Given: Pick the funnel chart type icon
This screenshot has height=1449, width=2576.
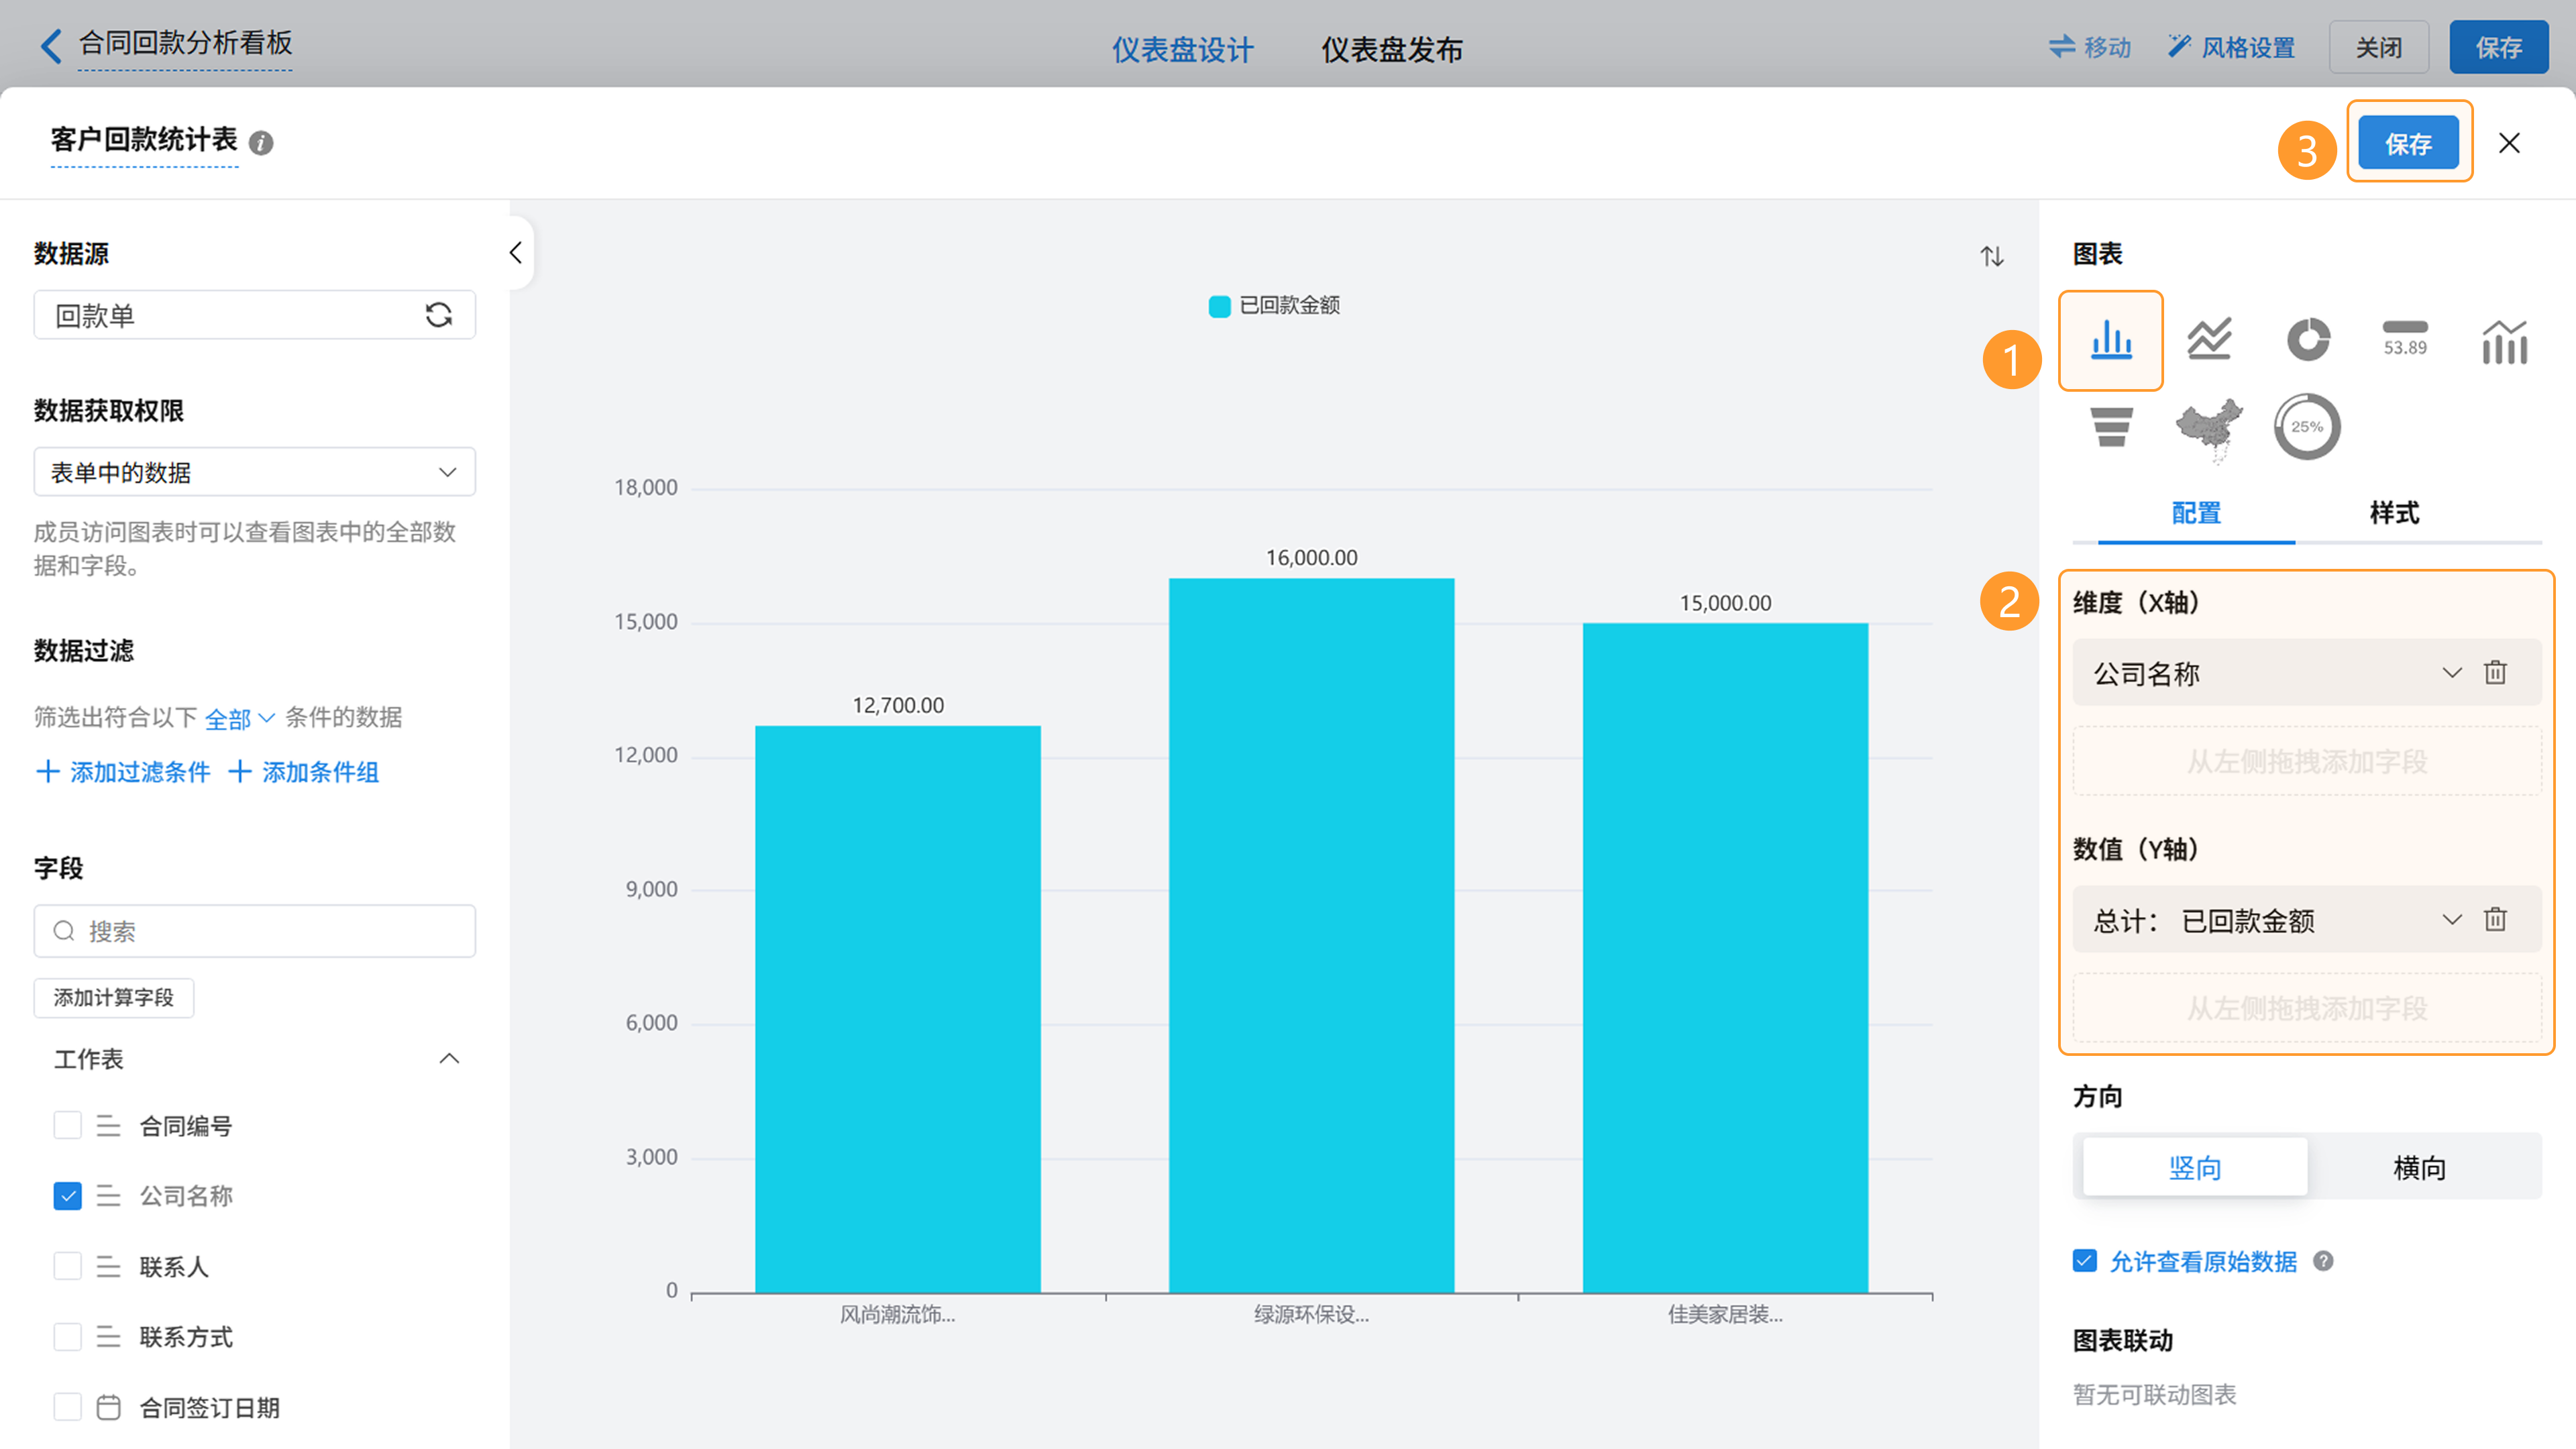Looking at the screenshot, I should (x=2111, y=427).
